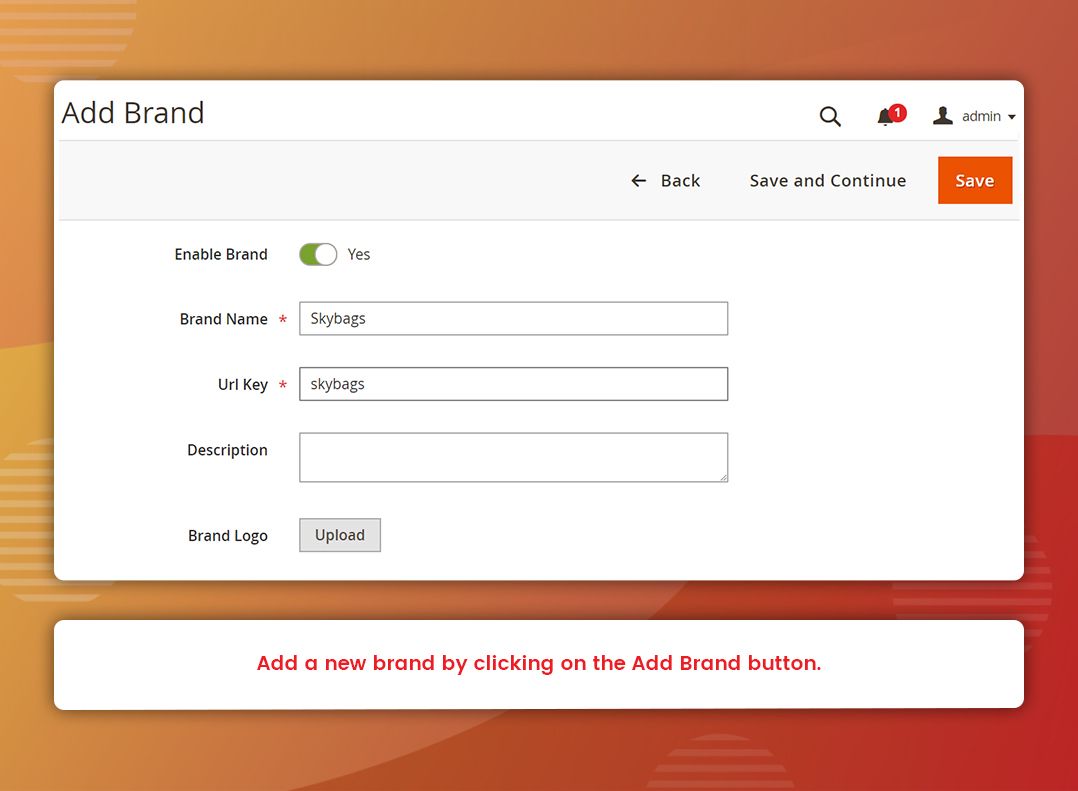Screen dimensions: 1078x791
Task: Click the Brand Name field label
Action: coord(223,319)
